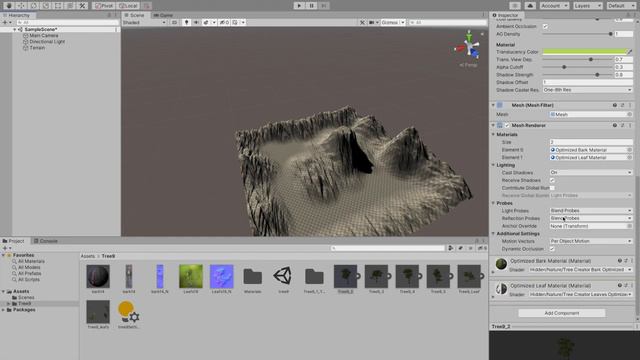640x360 pixels.
Task: Open the Motion Vectors dropdown
Action: click(591, 241)
